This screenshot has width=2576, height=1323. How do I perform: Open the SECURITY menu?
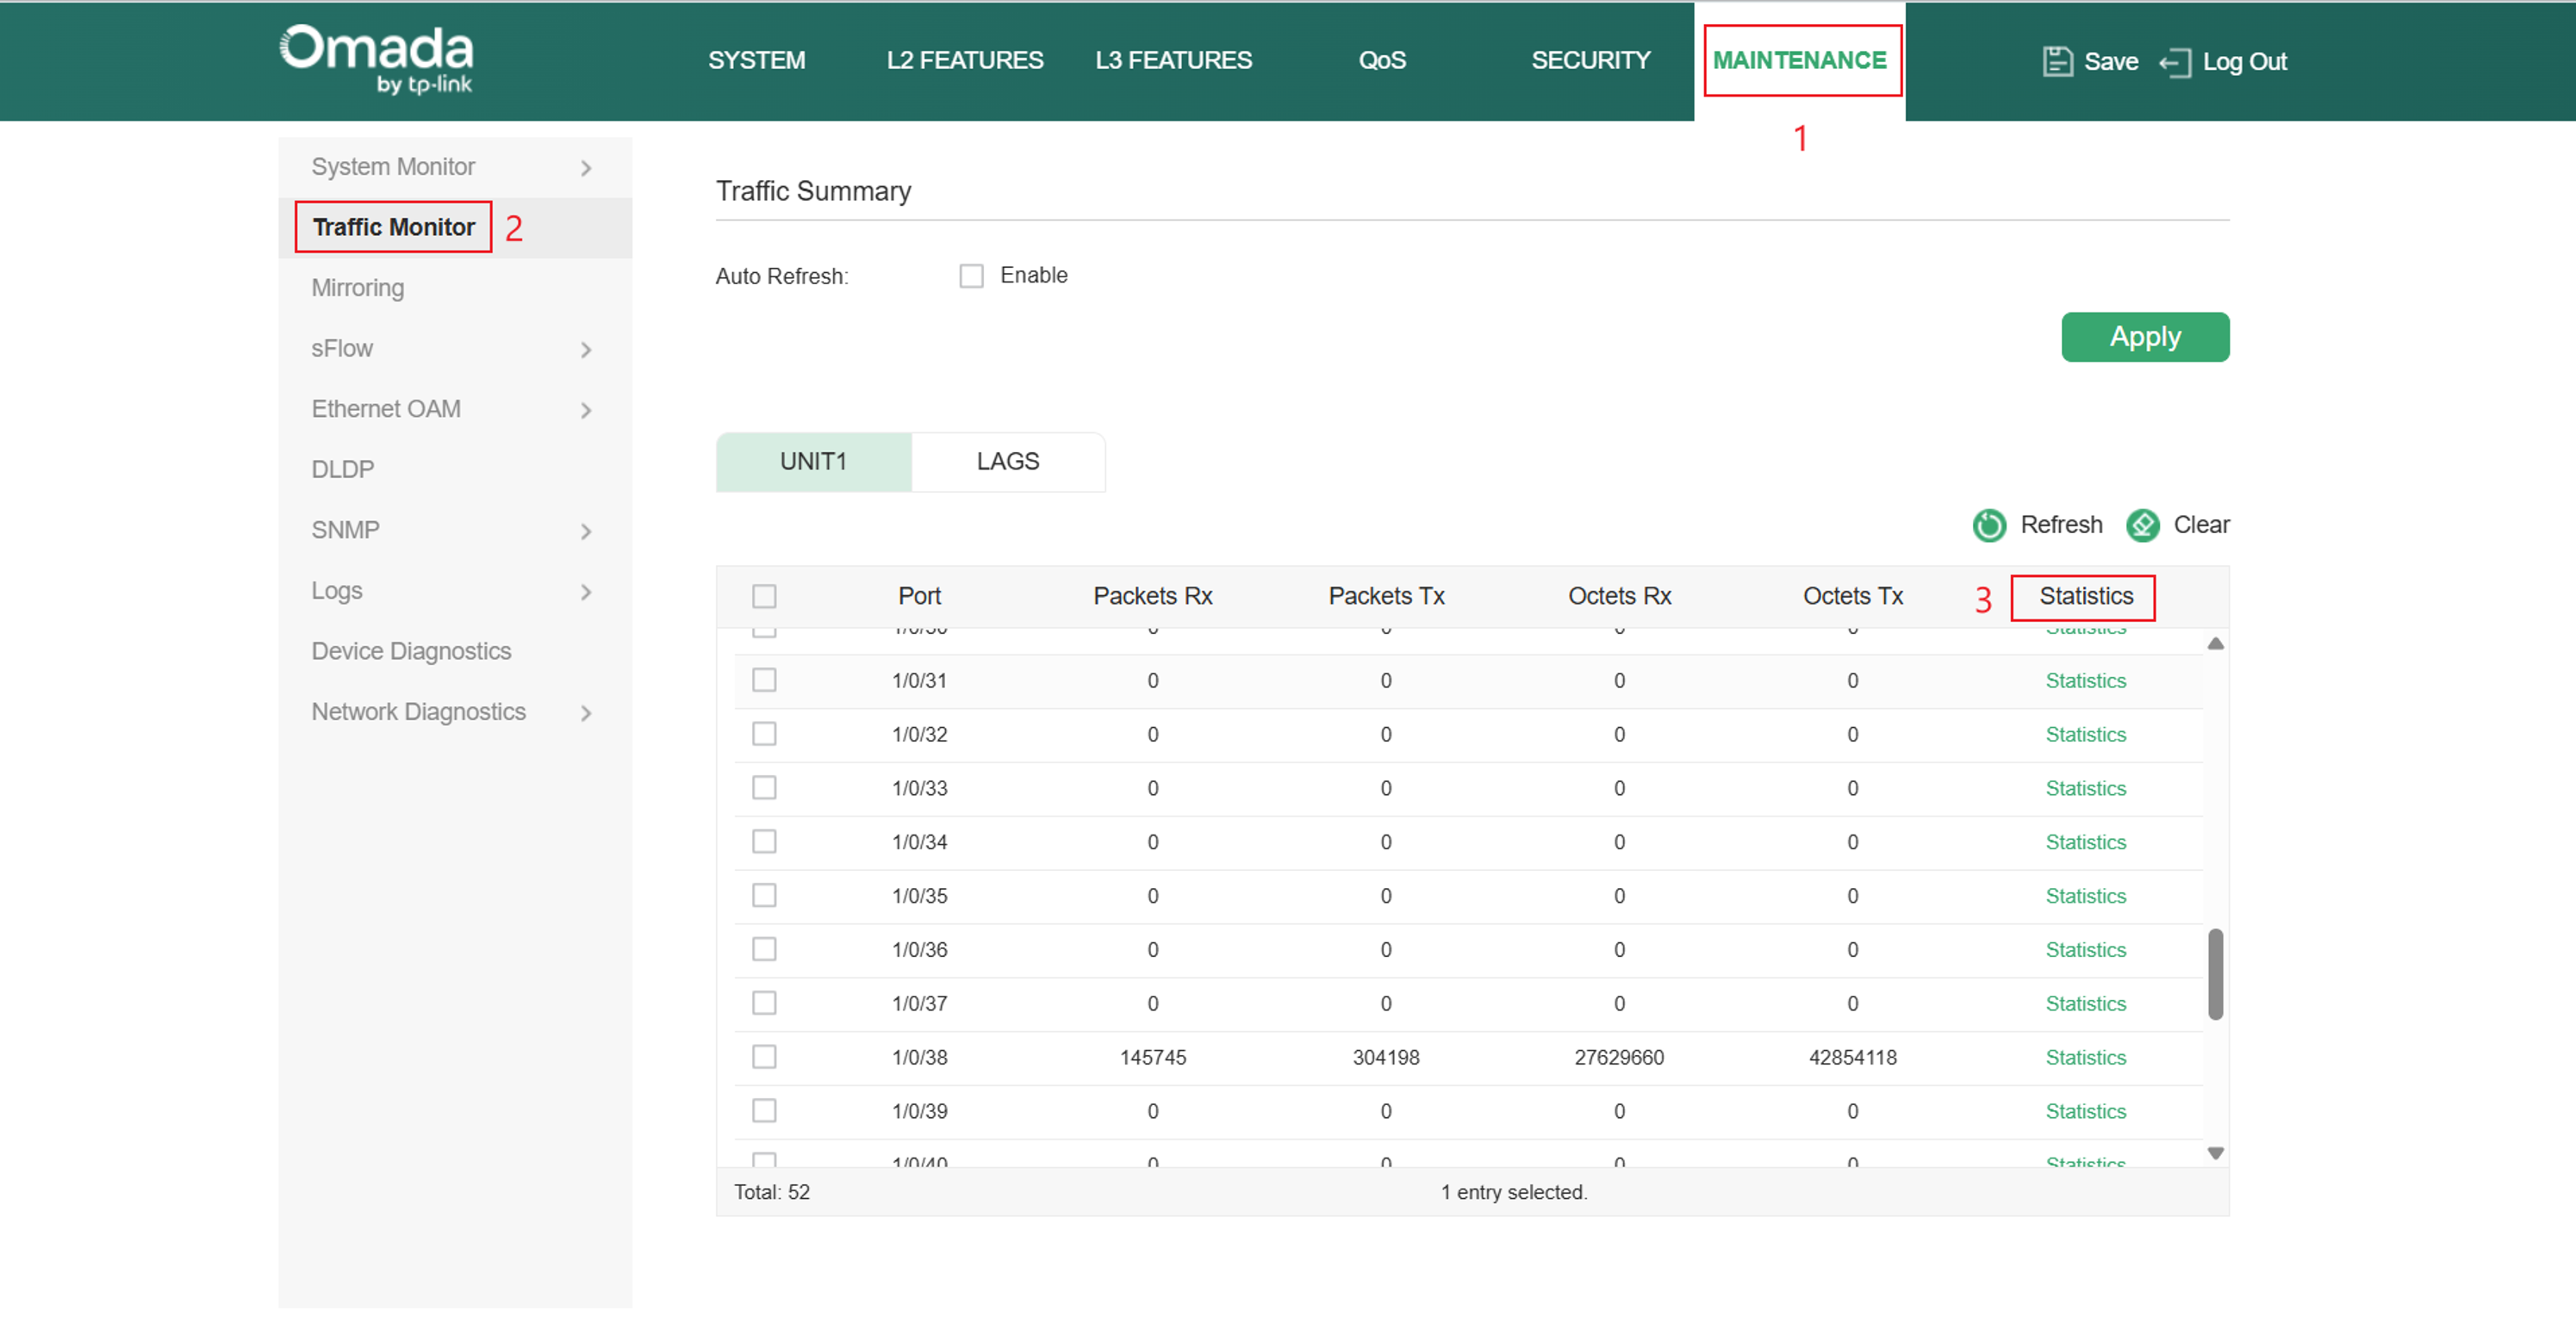(x=1590, y=61)
